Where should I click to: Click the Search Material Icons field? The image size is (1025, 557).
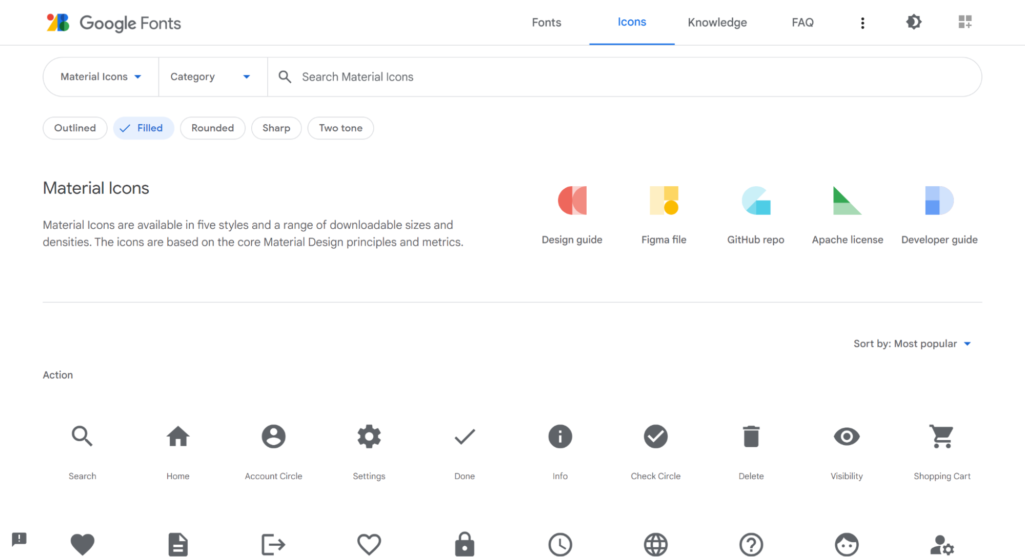[630, 77]
